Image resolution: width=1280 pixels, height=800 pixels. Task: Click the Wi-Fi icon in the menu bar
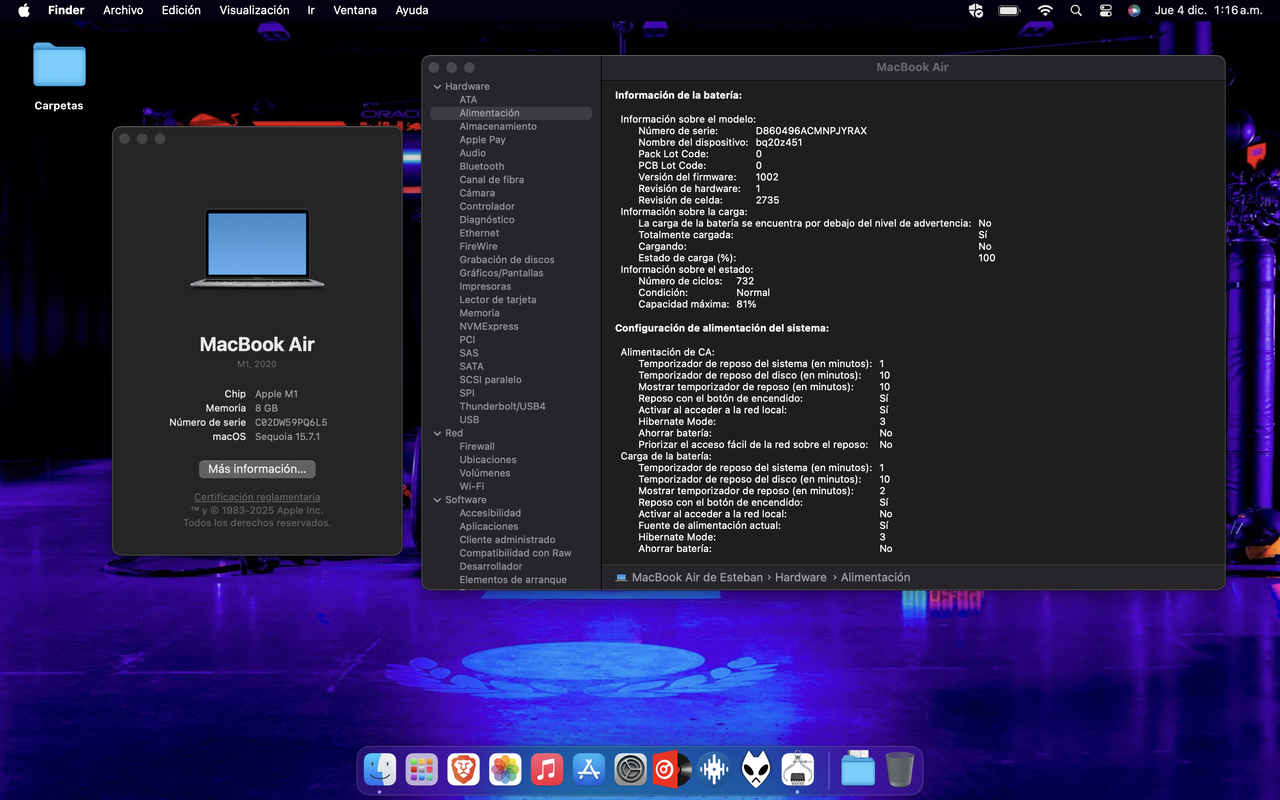point(1044,10)
